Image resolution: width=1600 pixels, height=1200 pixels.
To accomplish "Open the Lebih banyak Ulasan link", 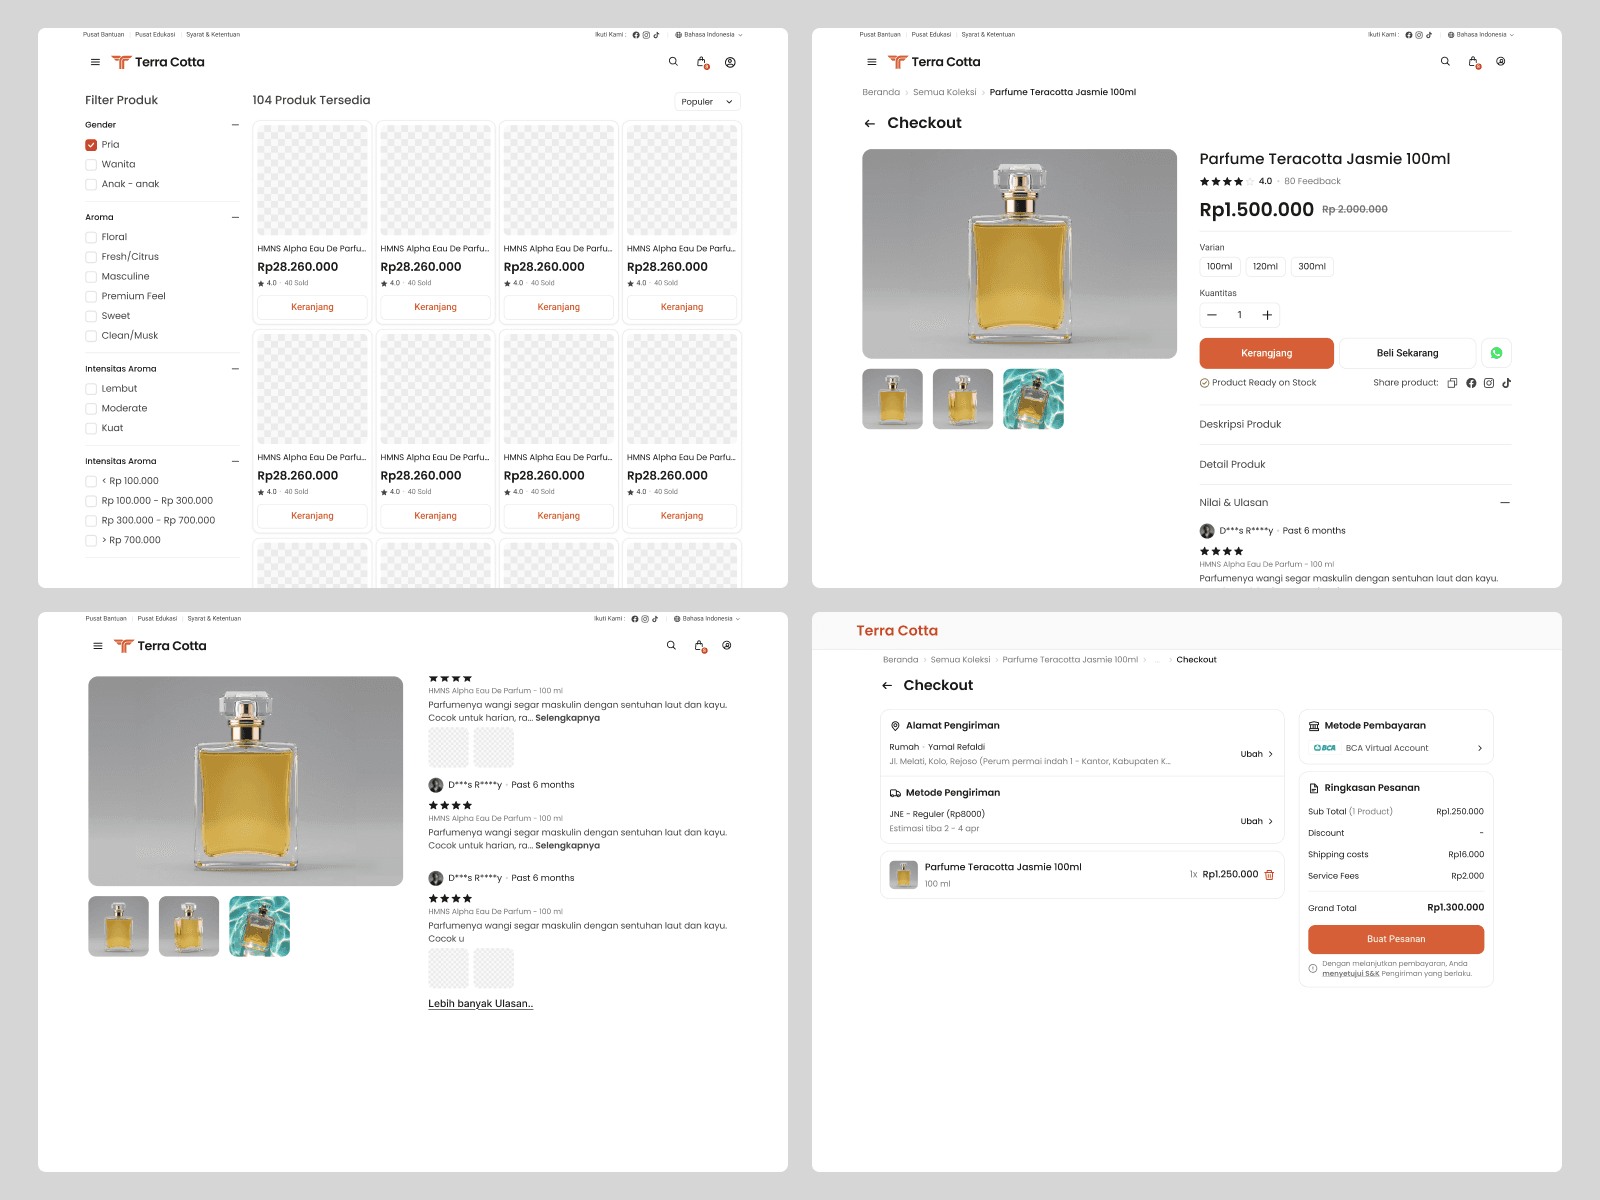I will [481, 1004].
